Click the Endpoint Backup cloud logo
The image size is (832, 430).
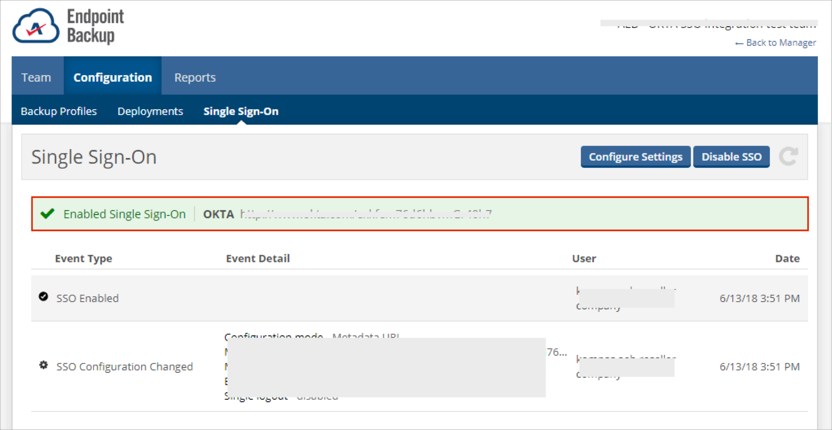pos(35,28)
